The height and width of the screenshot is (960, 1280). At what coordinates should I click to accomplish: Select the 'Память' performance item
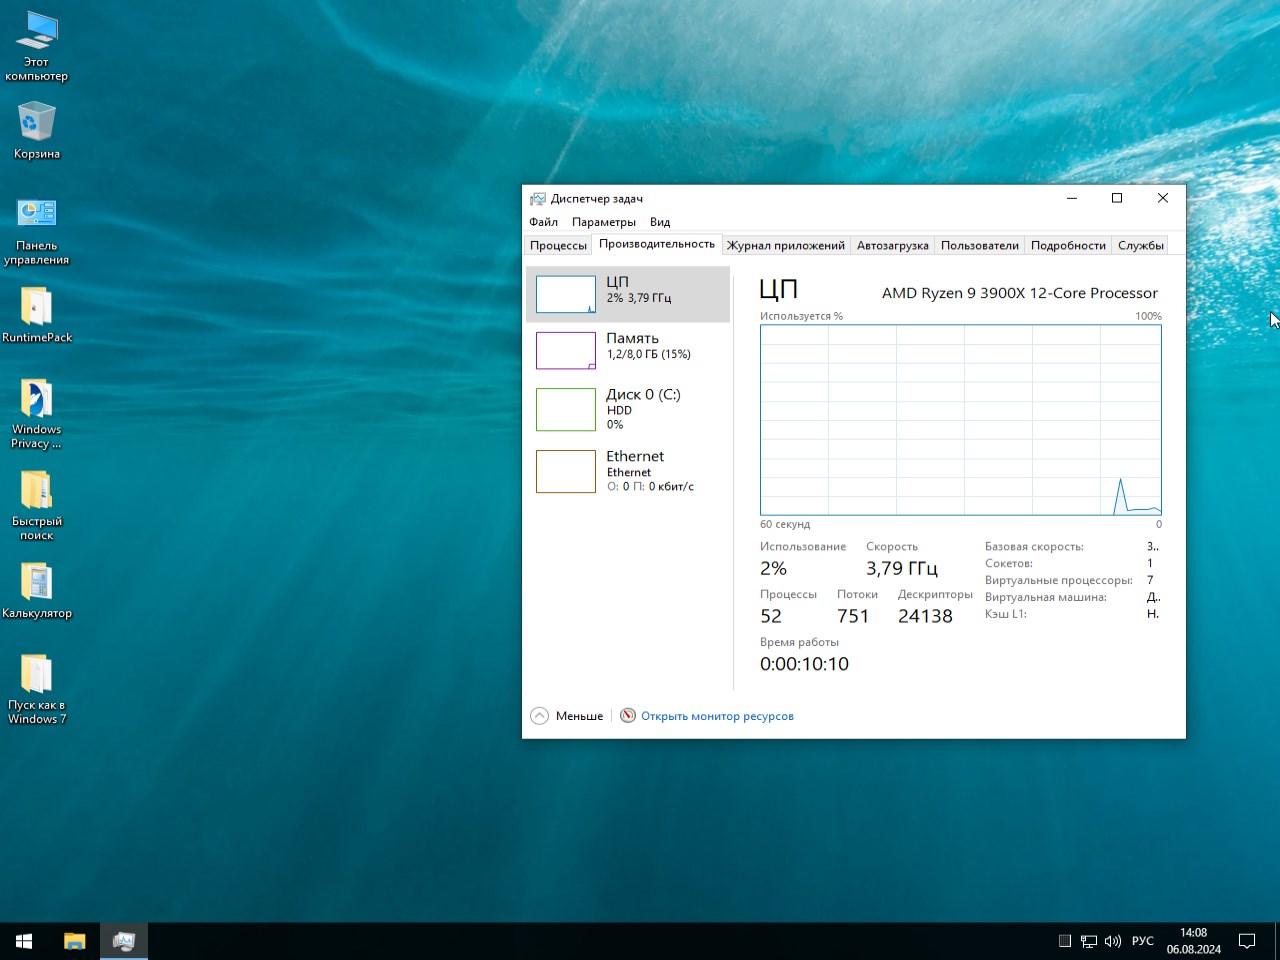pyautogui.click(x=628, y=350)
